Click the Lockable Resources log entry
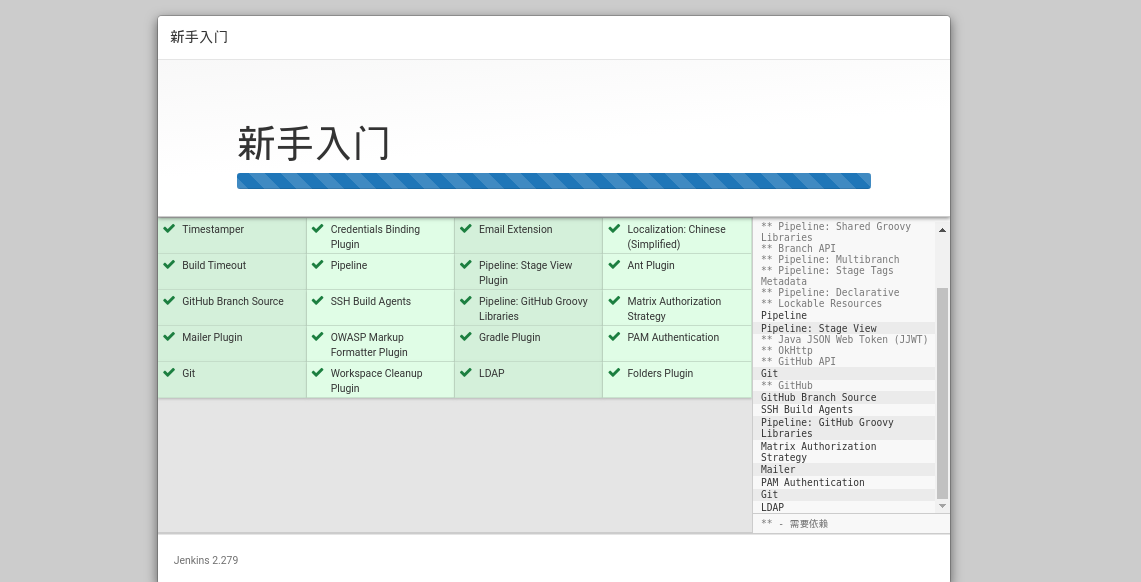 (x=821, y=303)
